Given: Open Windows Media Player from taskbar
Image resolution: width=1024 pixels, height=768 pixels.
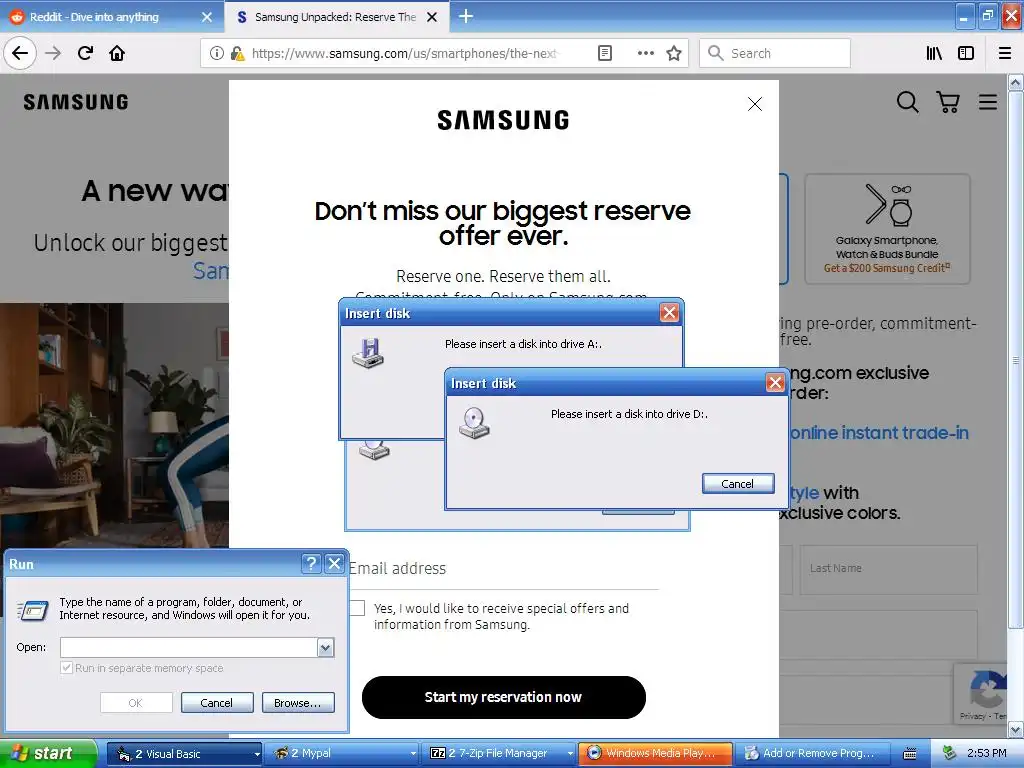Looking at the screenshot, I should (x=656, y=754).
